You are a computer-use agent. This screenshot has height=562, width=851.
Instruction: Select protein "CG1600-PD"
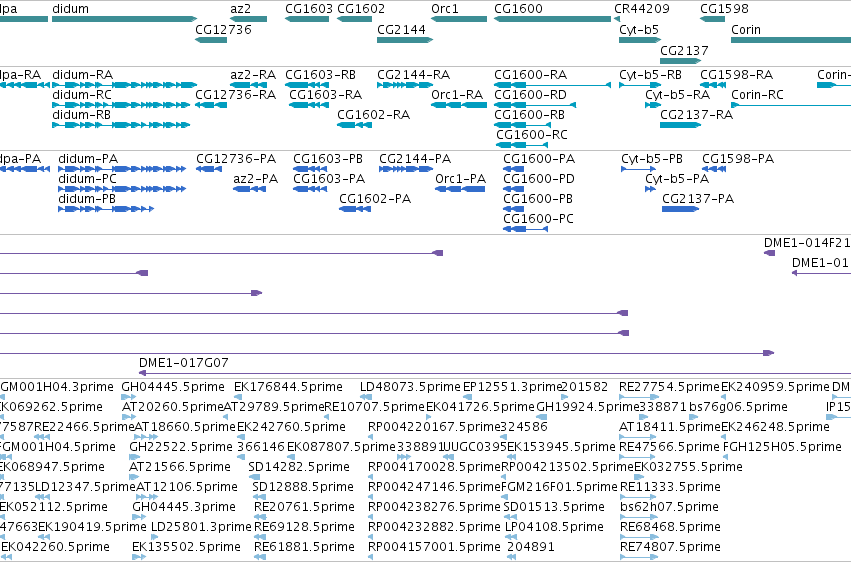coord(513,189)
